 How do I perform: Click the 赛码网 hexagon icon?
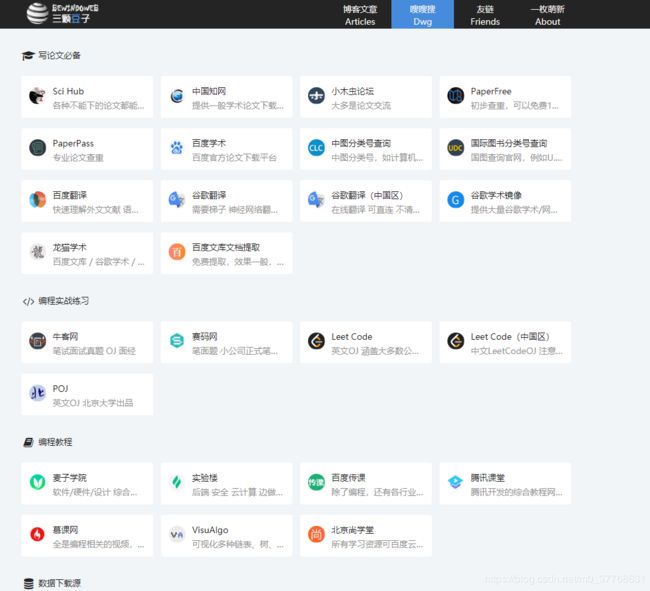pos(177,341)
